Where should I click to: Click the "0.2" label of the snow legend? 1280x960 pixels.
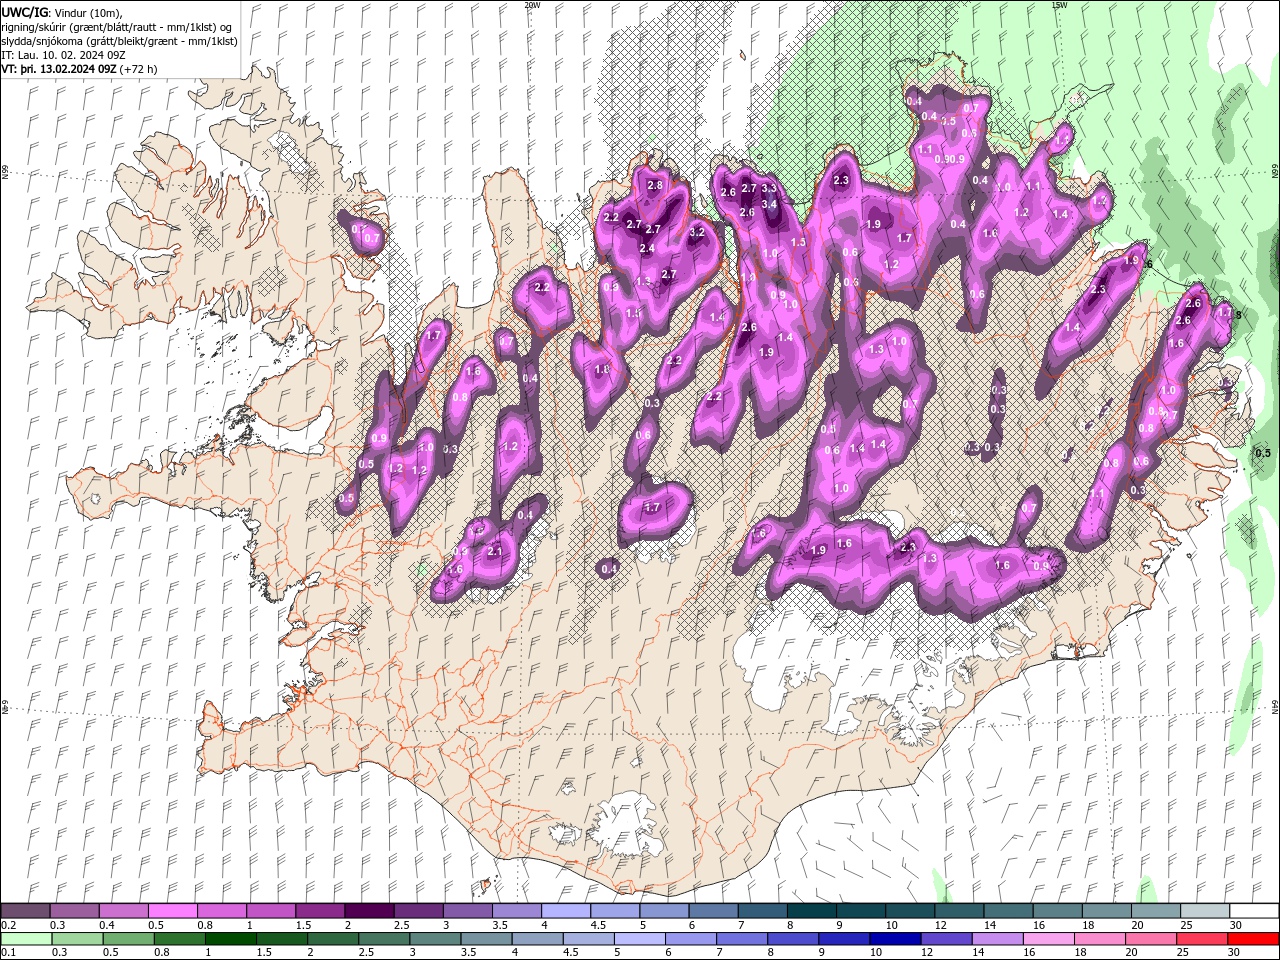pyautogui.click(x=8, y=925)
